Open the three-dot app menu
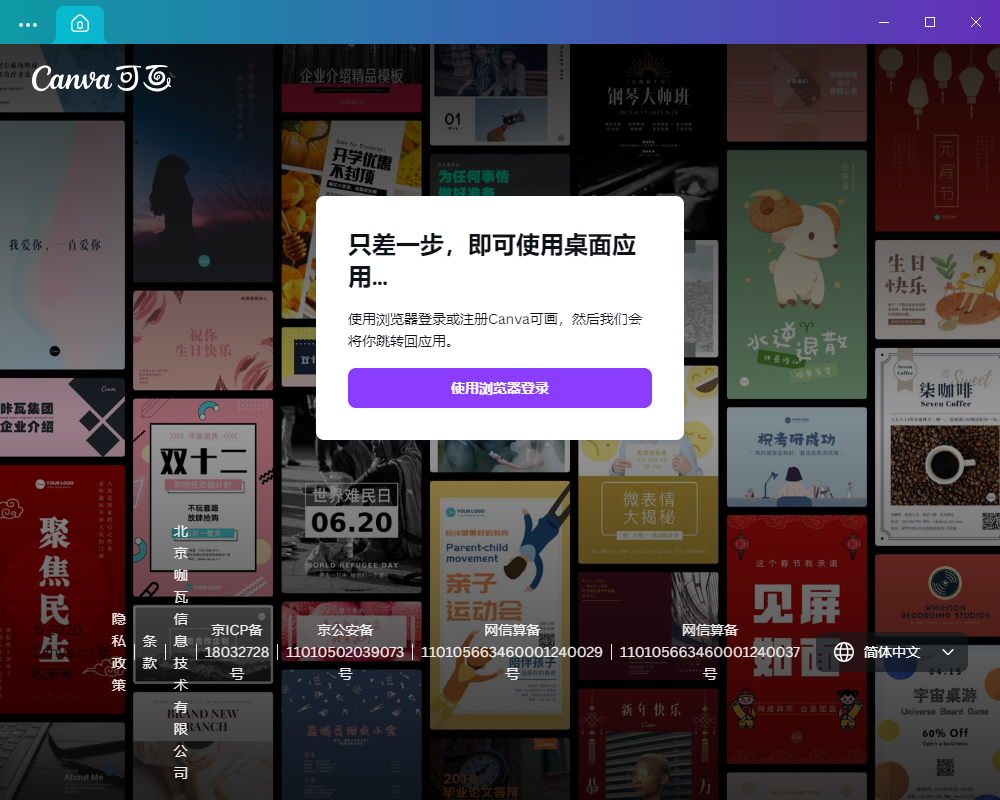1000x800 pixels. (27, 25)
